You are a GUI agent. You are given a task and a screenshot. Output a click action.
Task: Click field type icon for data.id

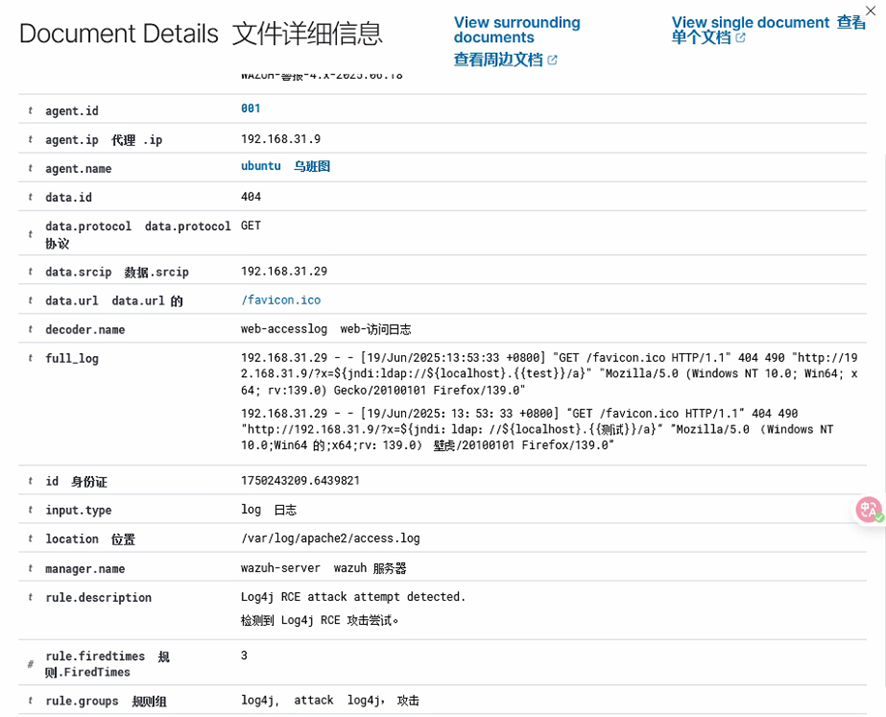(x=30, y=197)
